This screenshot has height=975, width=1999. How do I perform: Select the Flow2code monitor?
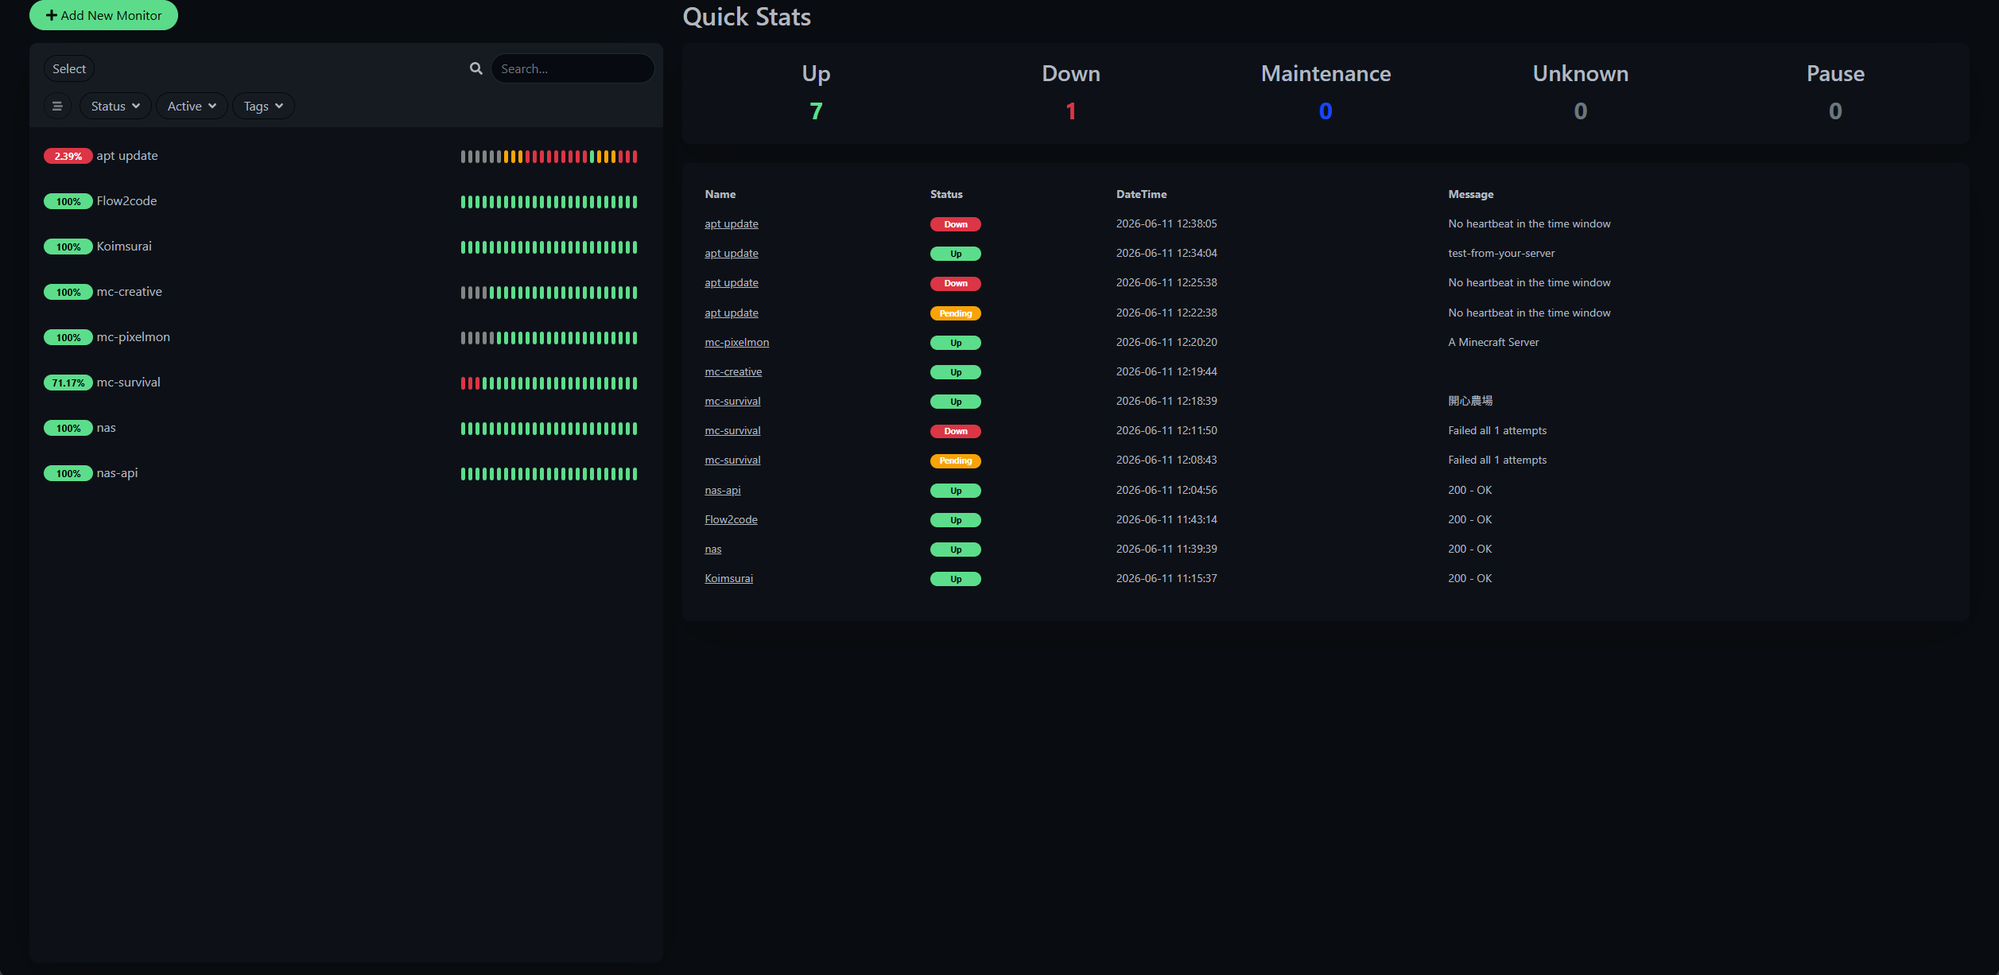(346, 201)
